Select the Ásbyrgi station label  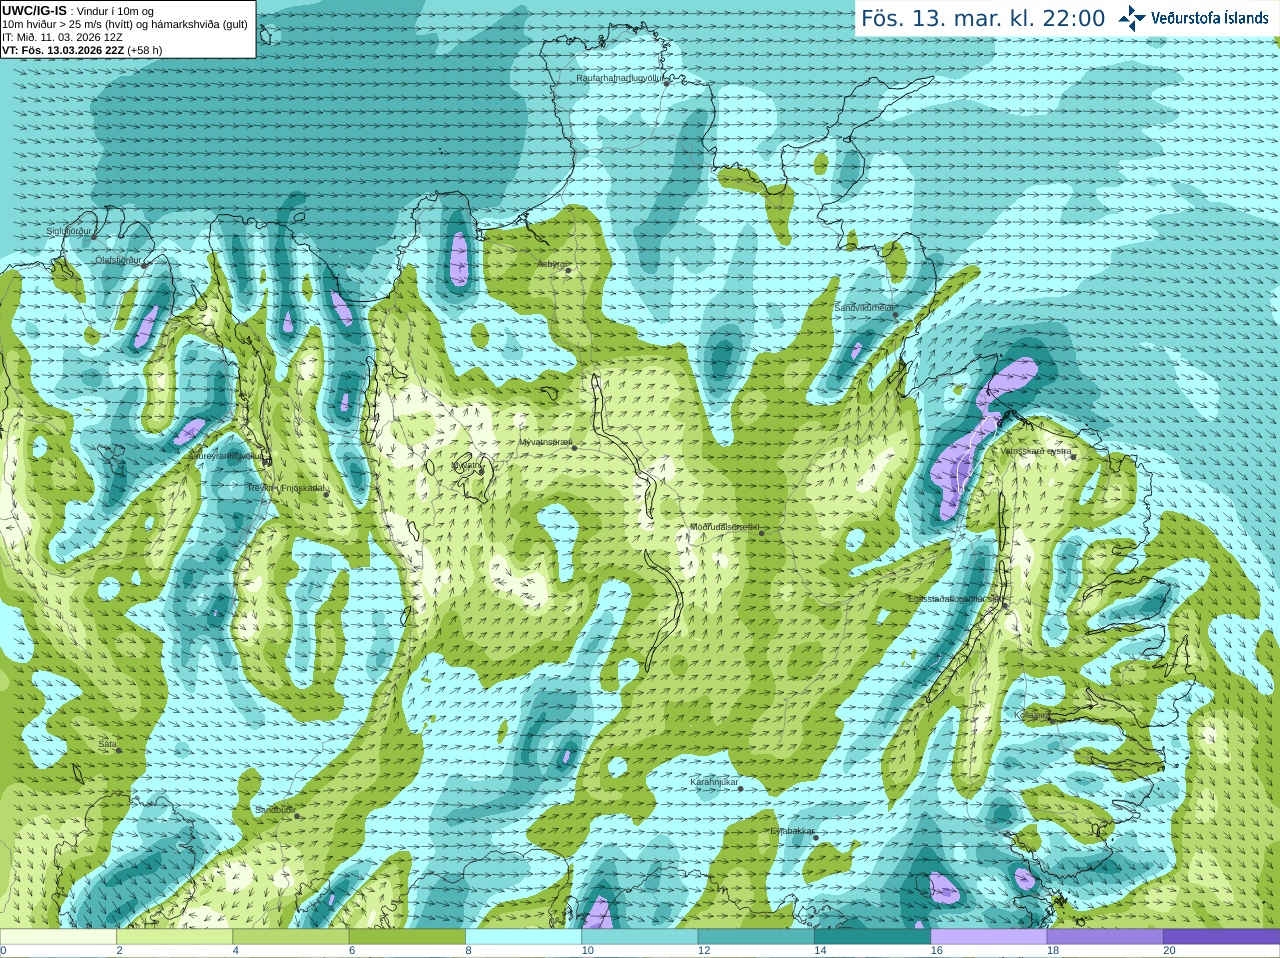pyautogui.click(x=551, y=264)
